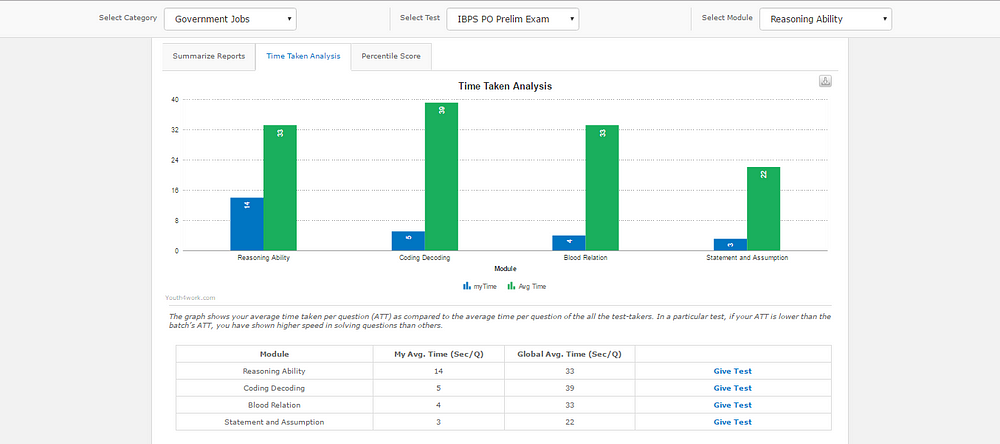Click the Time Taken Analysis chart title
Screen dimensions: 1000x444
(x=505, y=86)
